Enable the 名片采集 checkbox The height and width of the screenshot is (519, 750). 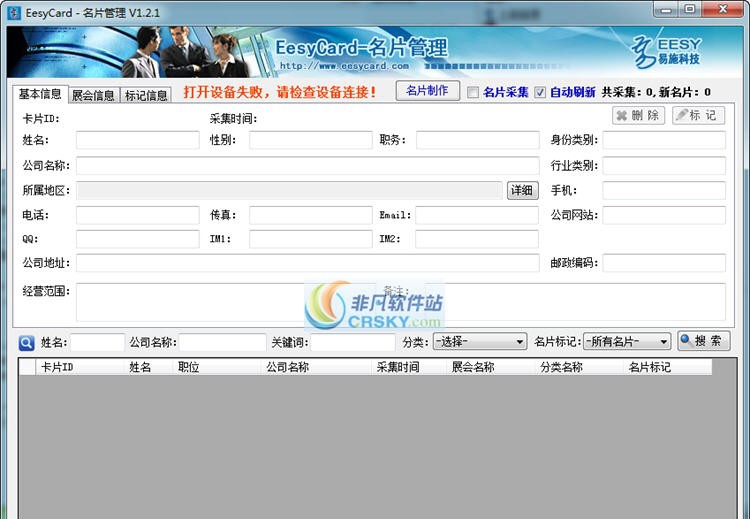tap(473, 92)
